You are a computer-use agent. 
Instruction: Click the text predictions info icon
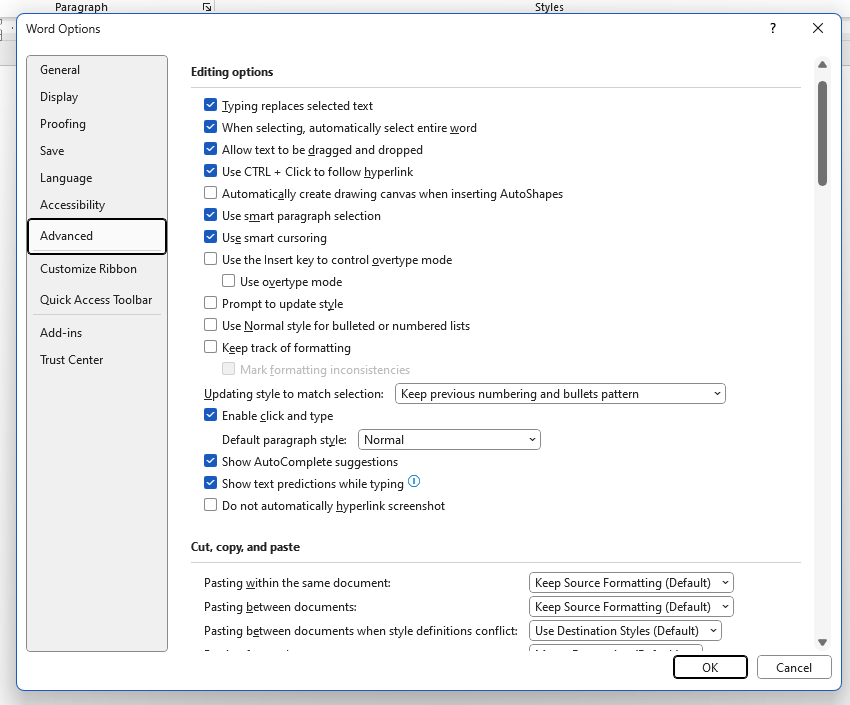[414, 481]
